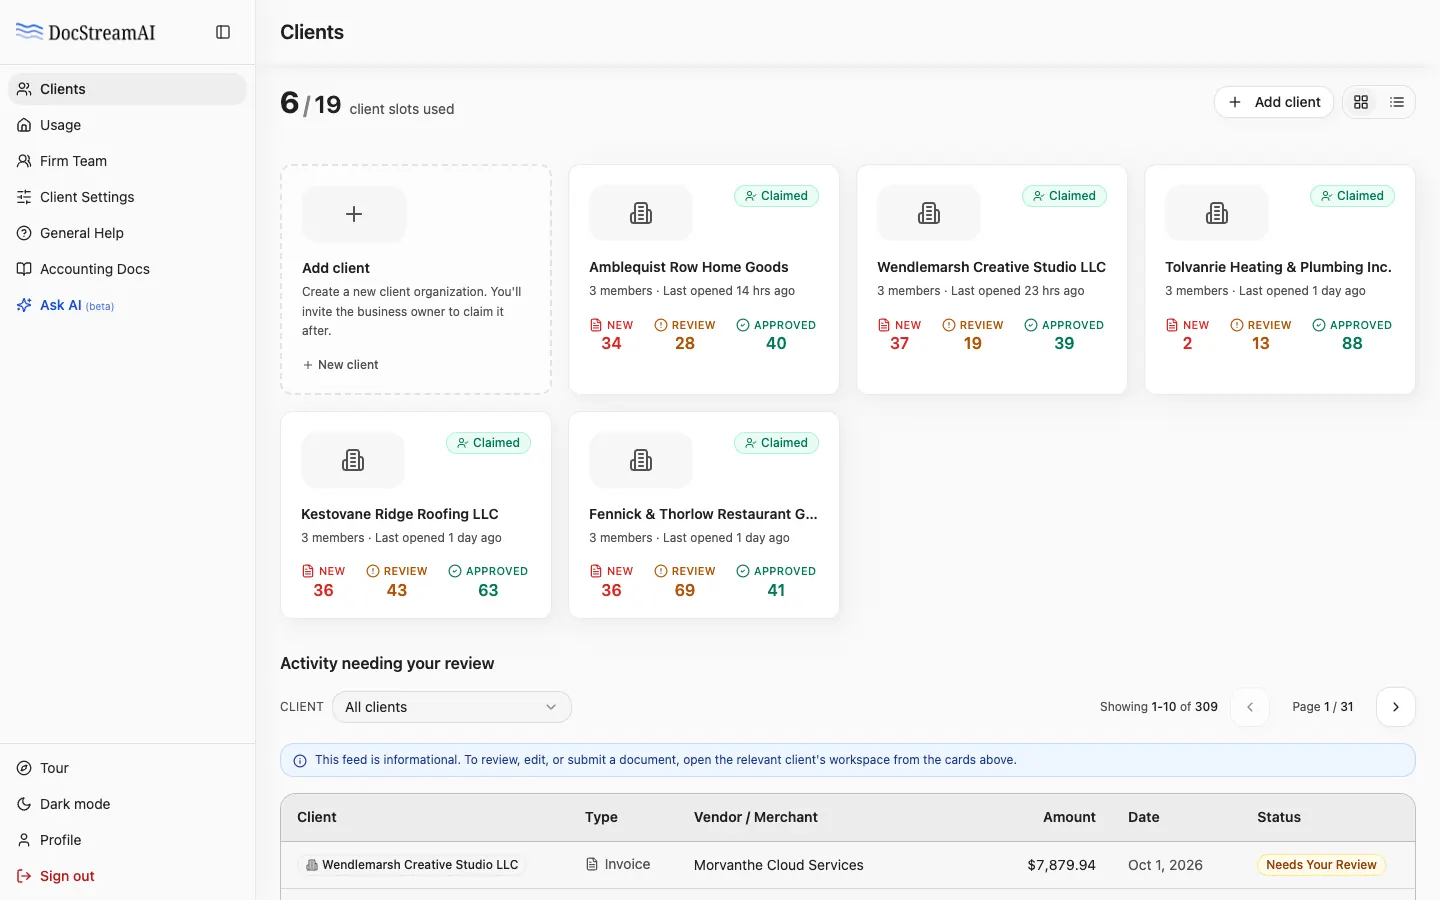Viewport: 1440px width, 900px height.
Task: Open Client Settings
Action: 127,197
